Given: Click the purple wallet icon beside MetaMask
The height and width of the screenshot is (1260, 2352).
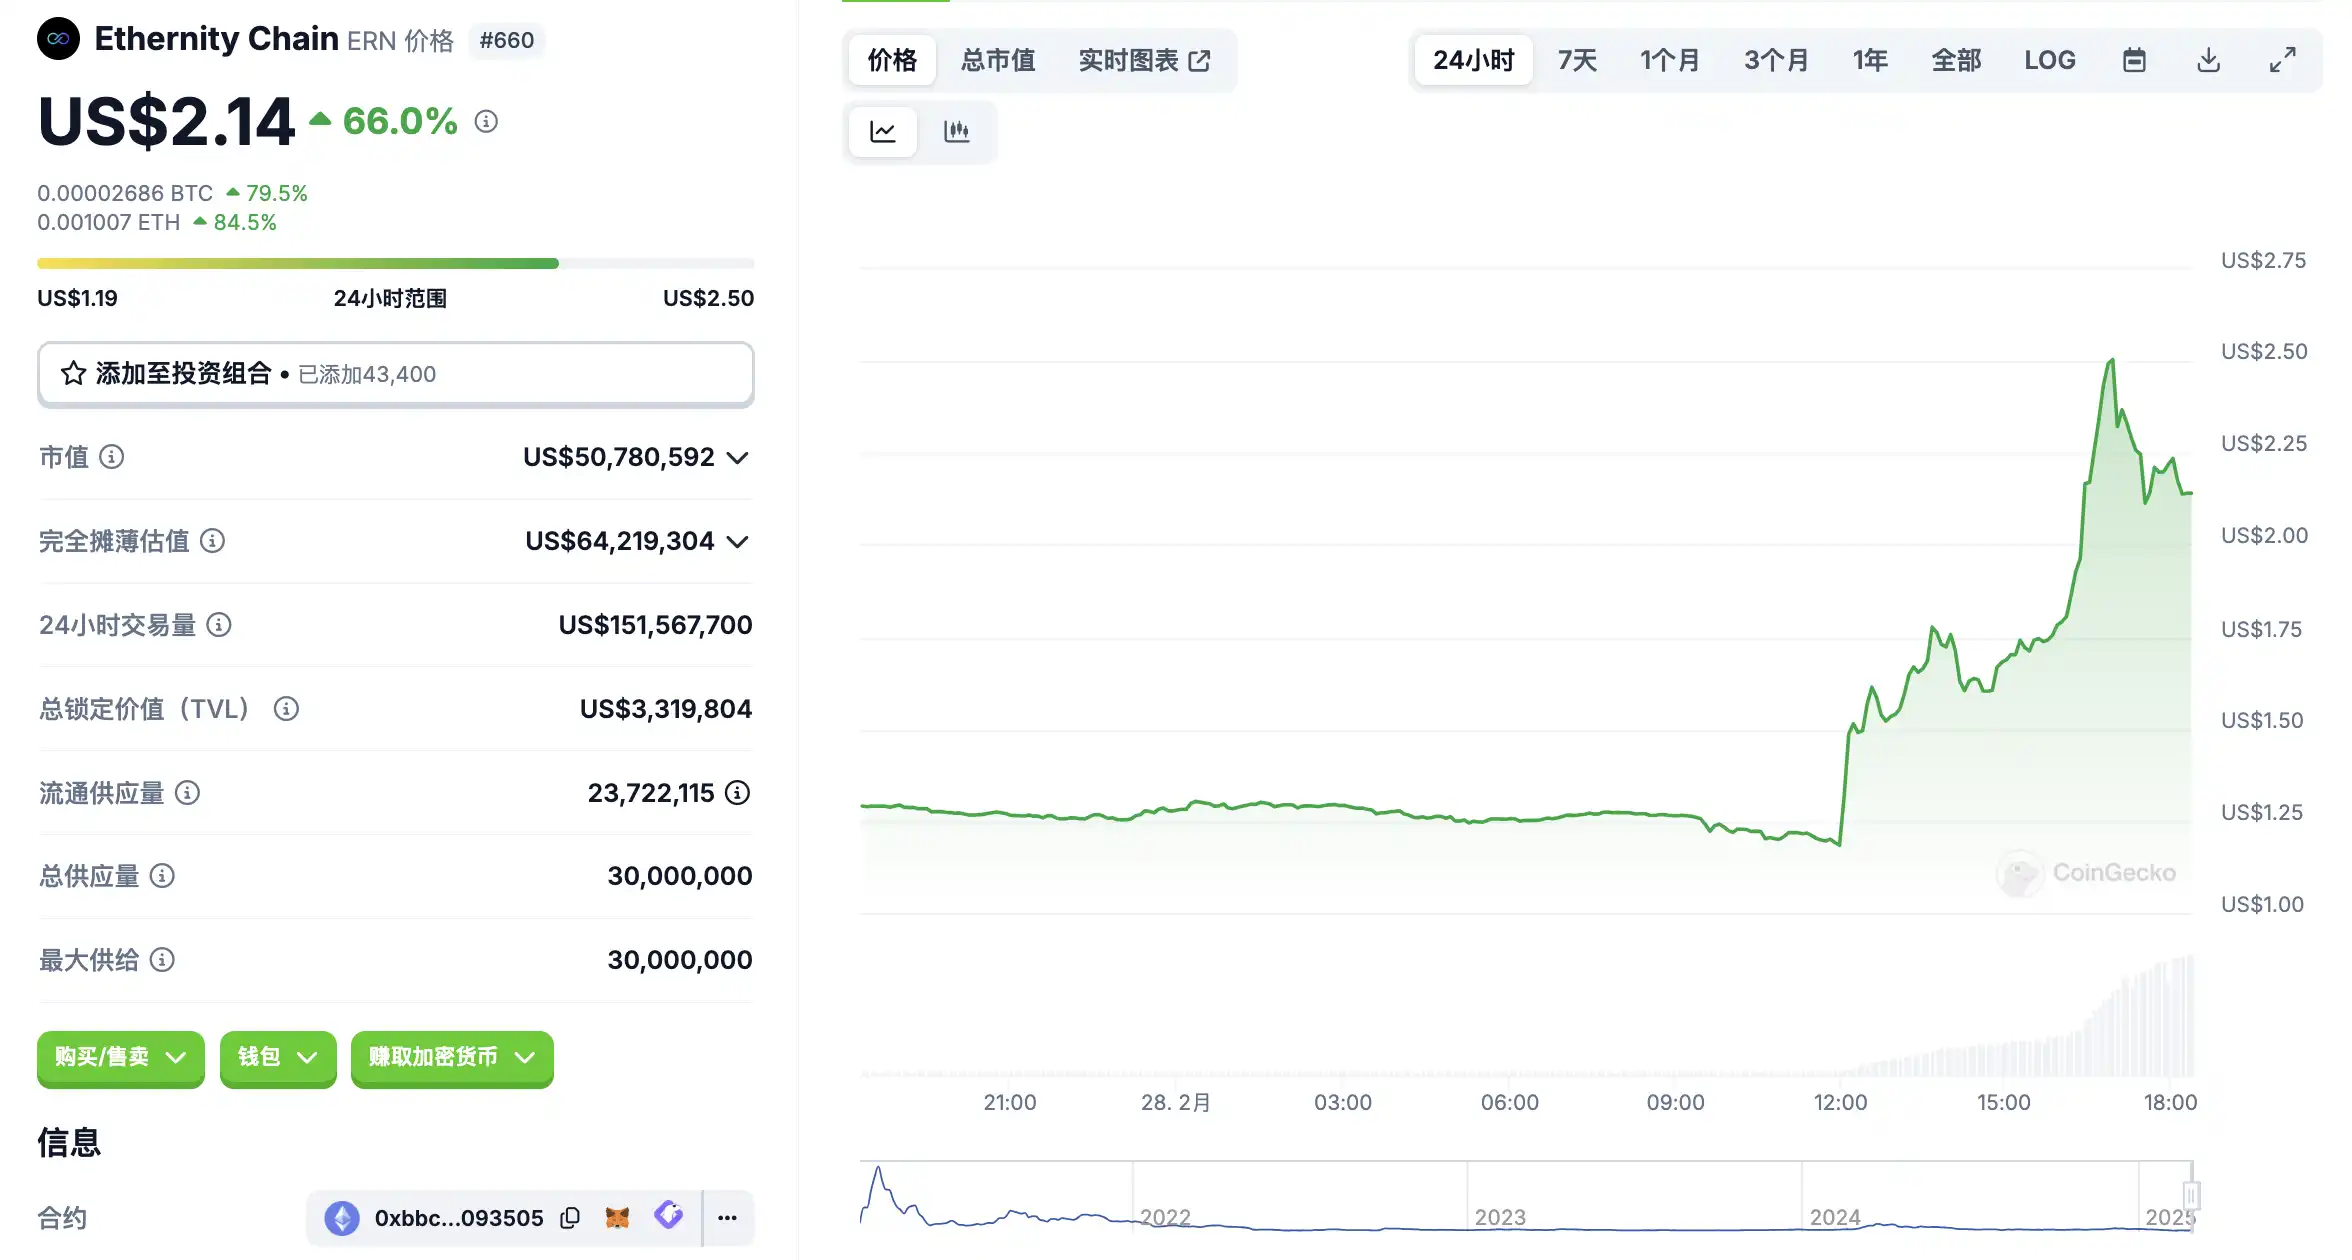Looking at the screenshot, I should [668, 1216].
